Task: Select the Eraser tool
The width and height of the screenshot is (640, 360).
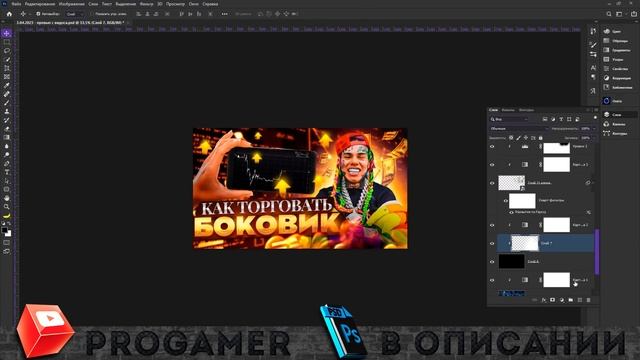Action: [x=7, y=129]
